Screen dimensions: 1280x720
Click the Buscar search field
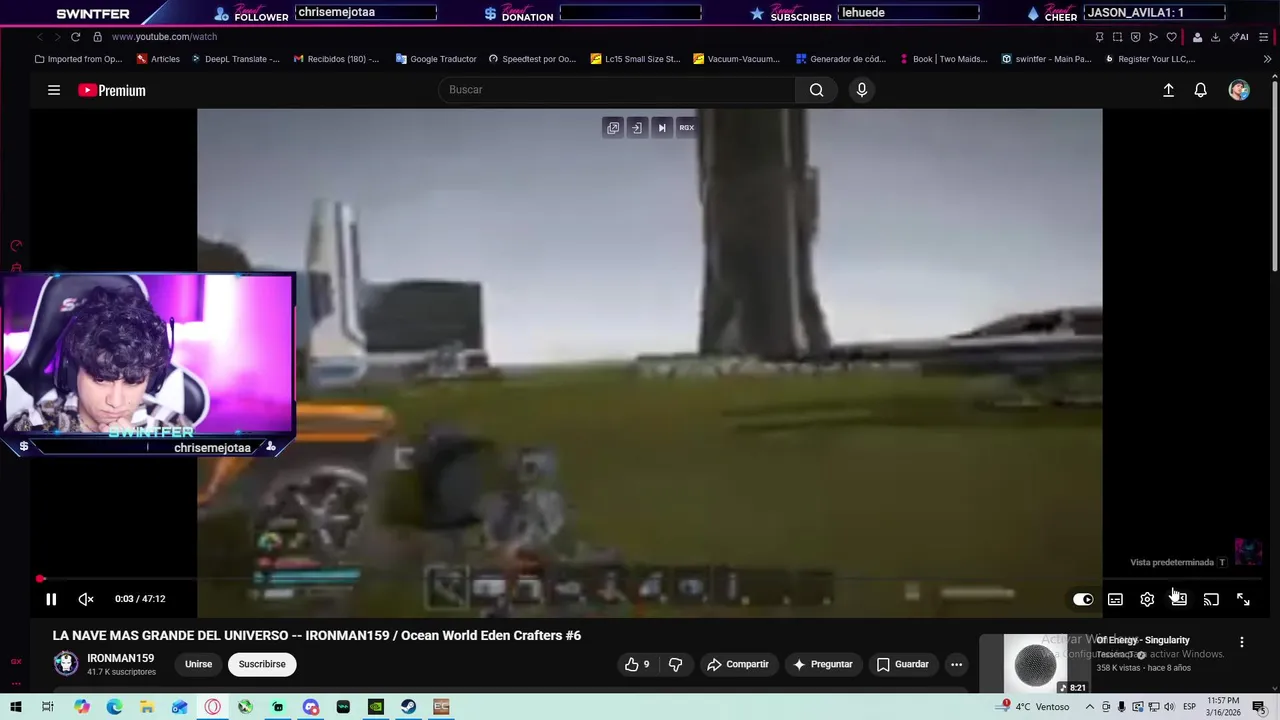[x=617, y=90]
